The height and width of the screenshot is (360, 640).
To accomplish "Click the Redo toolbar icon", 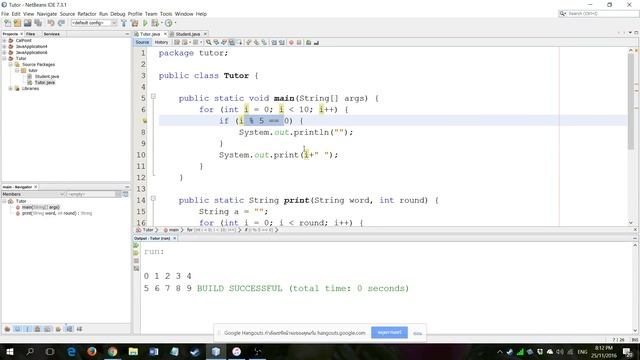I will pos(61,23).
